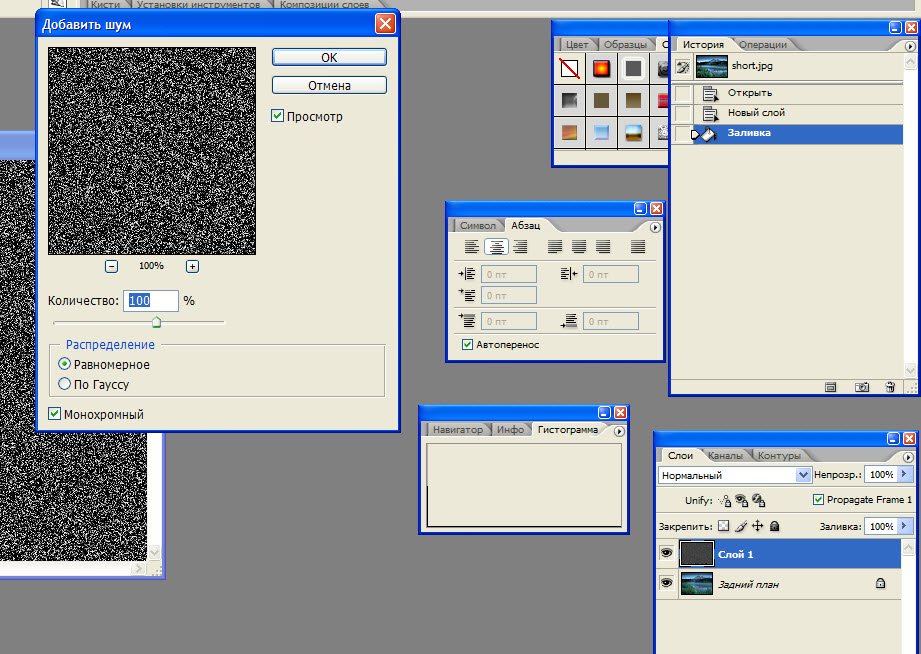The height and width of the screenshot is (654, 921).
Task: Click the zoom out minus icon under preview
Action: (x=111, y=266)
